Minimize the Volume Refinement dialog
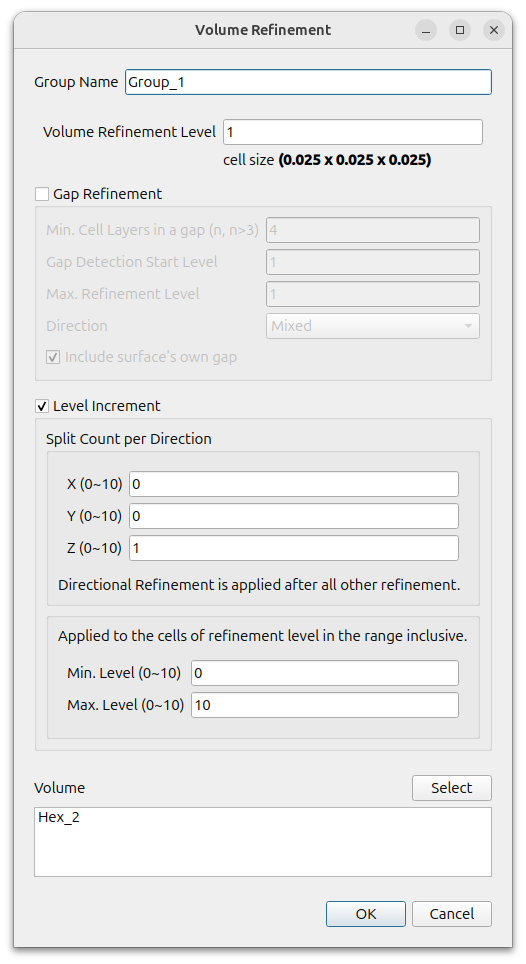526x964 pixels. click(x=426, y=30)
